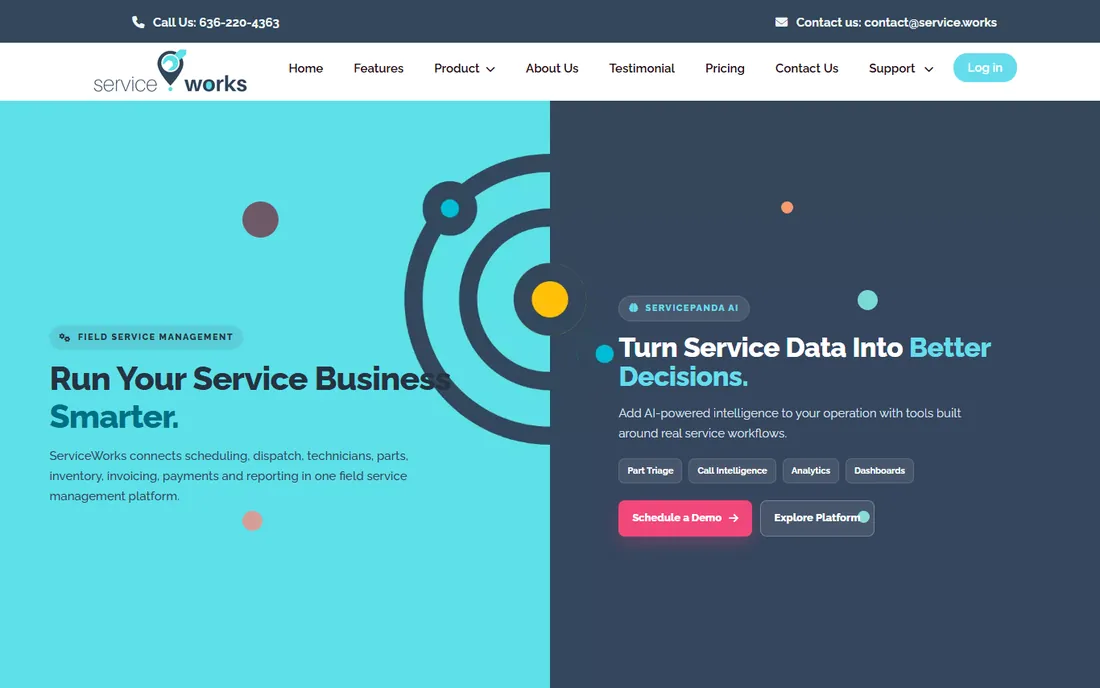Open the Pricing page
The width and height of the screenshot is (1100, 688).
(x=725, y=68)
